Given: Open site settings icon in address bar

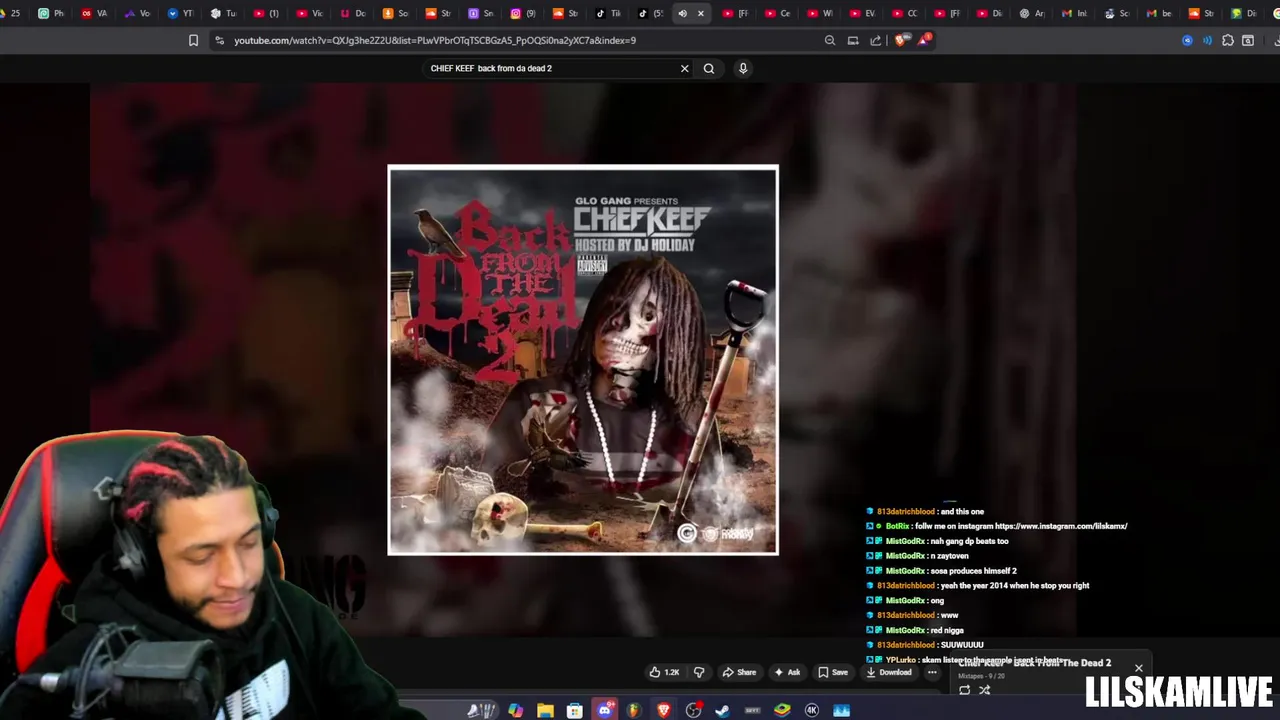Looking at the screenshot, I should click(x=220, y=40).
